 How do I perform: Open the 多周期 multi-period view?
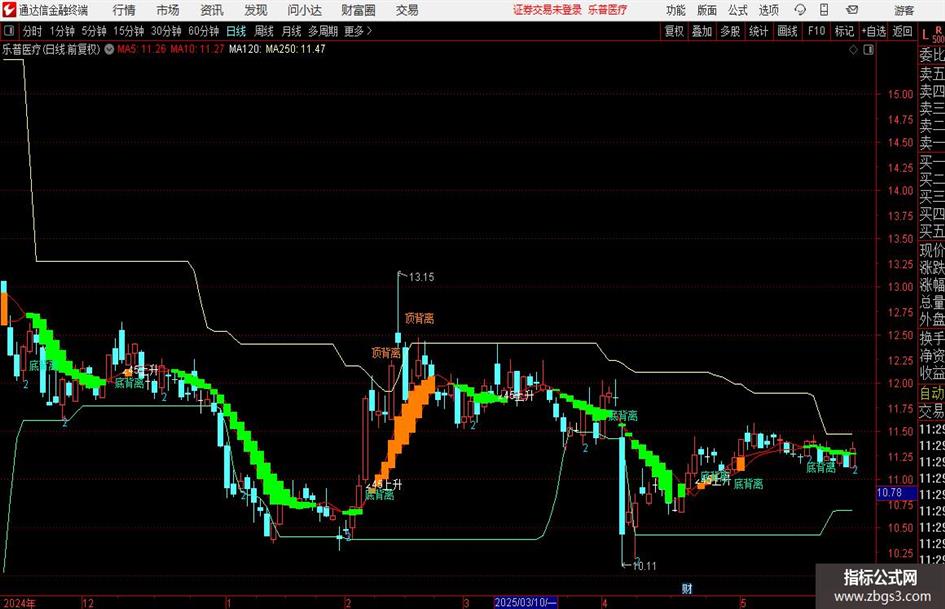tap(323, 31)
